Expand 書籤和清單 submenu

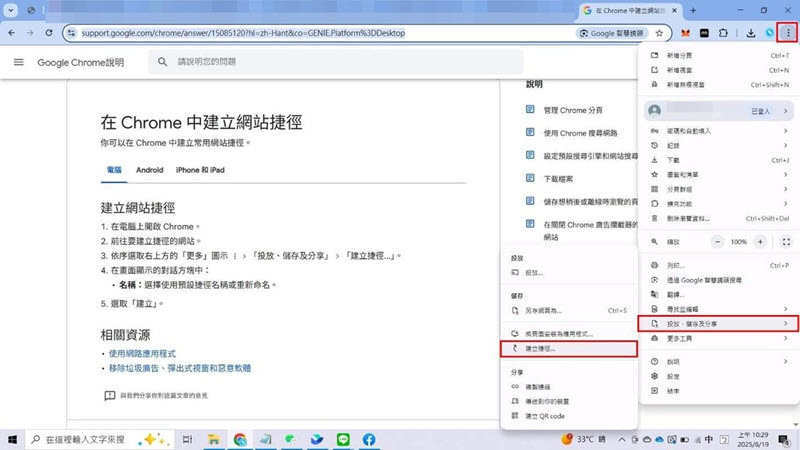pos(719,174)
